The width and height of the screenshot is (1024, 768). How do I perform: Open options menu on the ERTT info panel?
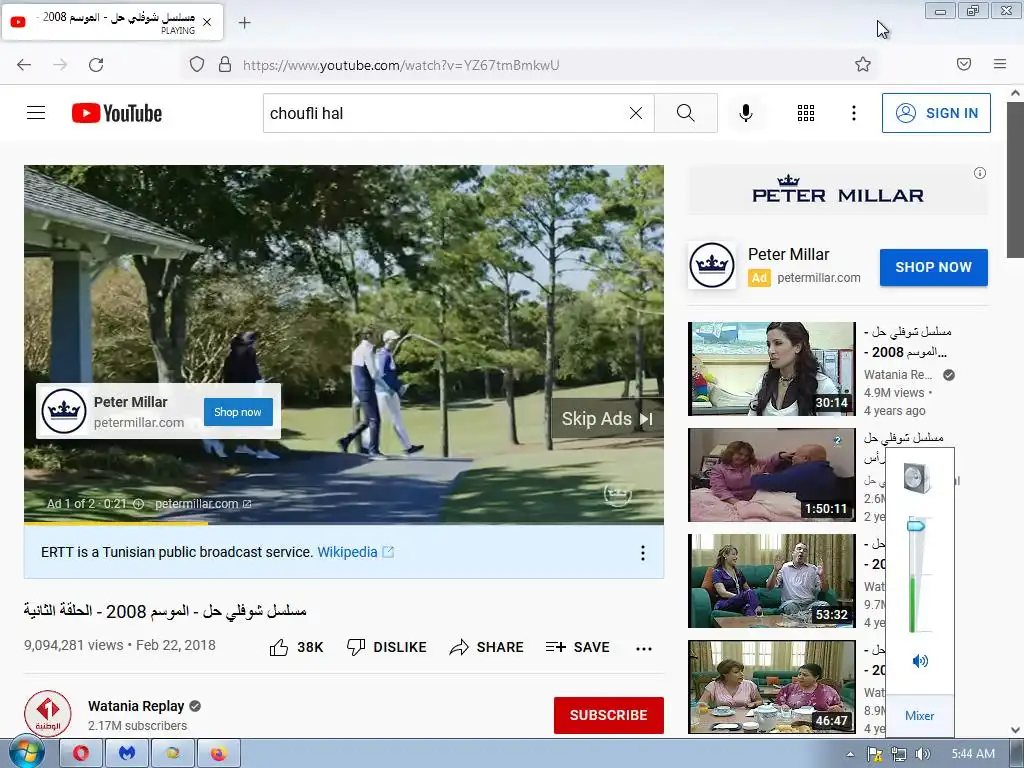[643, 553]
